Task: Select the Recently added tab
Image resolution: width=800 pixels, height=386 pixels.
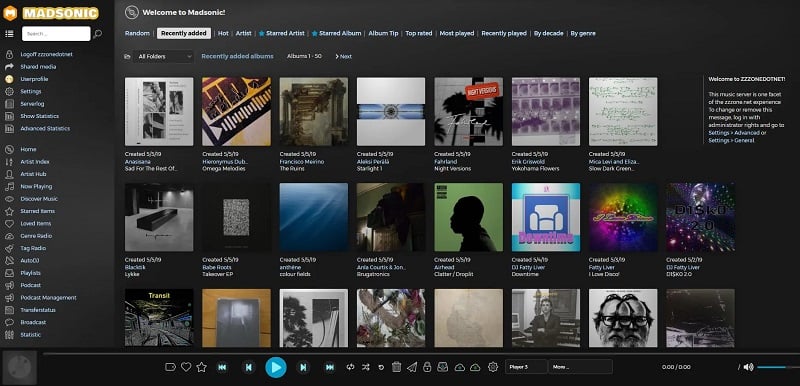Action: 184,33
